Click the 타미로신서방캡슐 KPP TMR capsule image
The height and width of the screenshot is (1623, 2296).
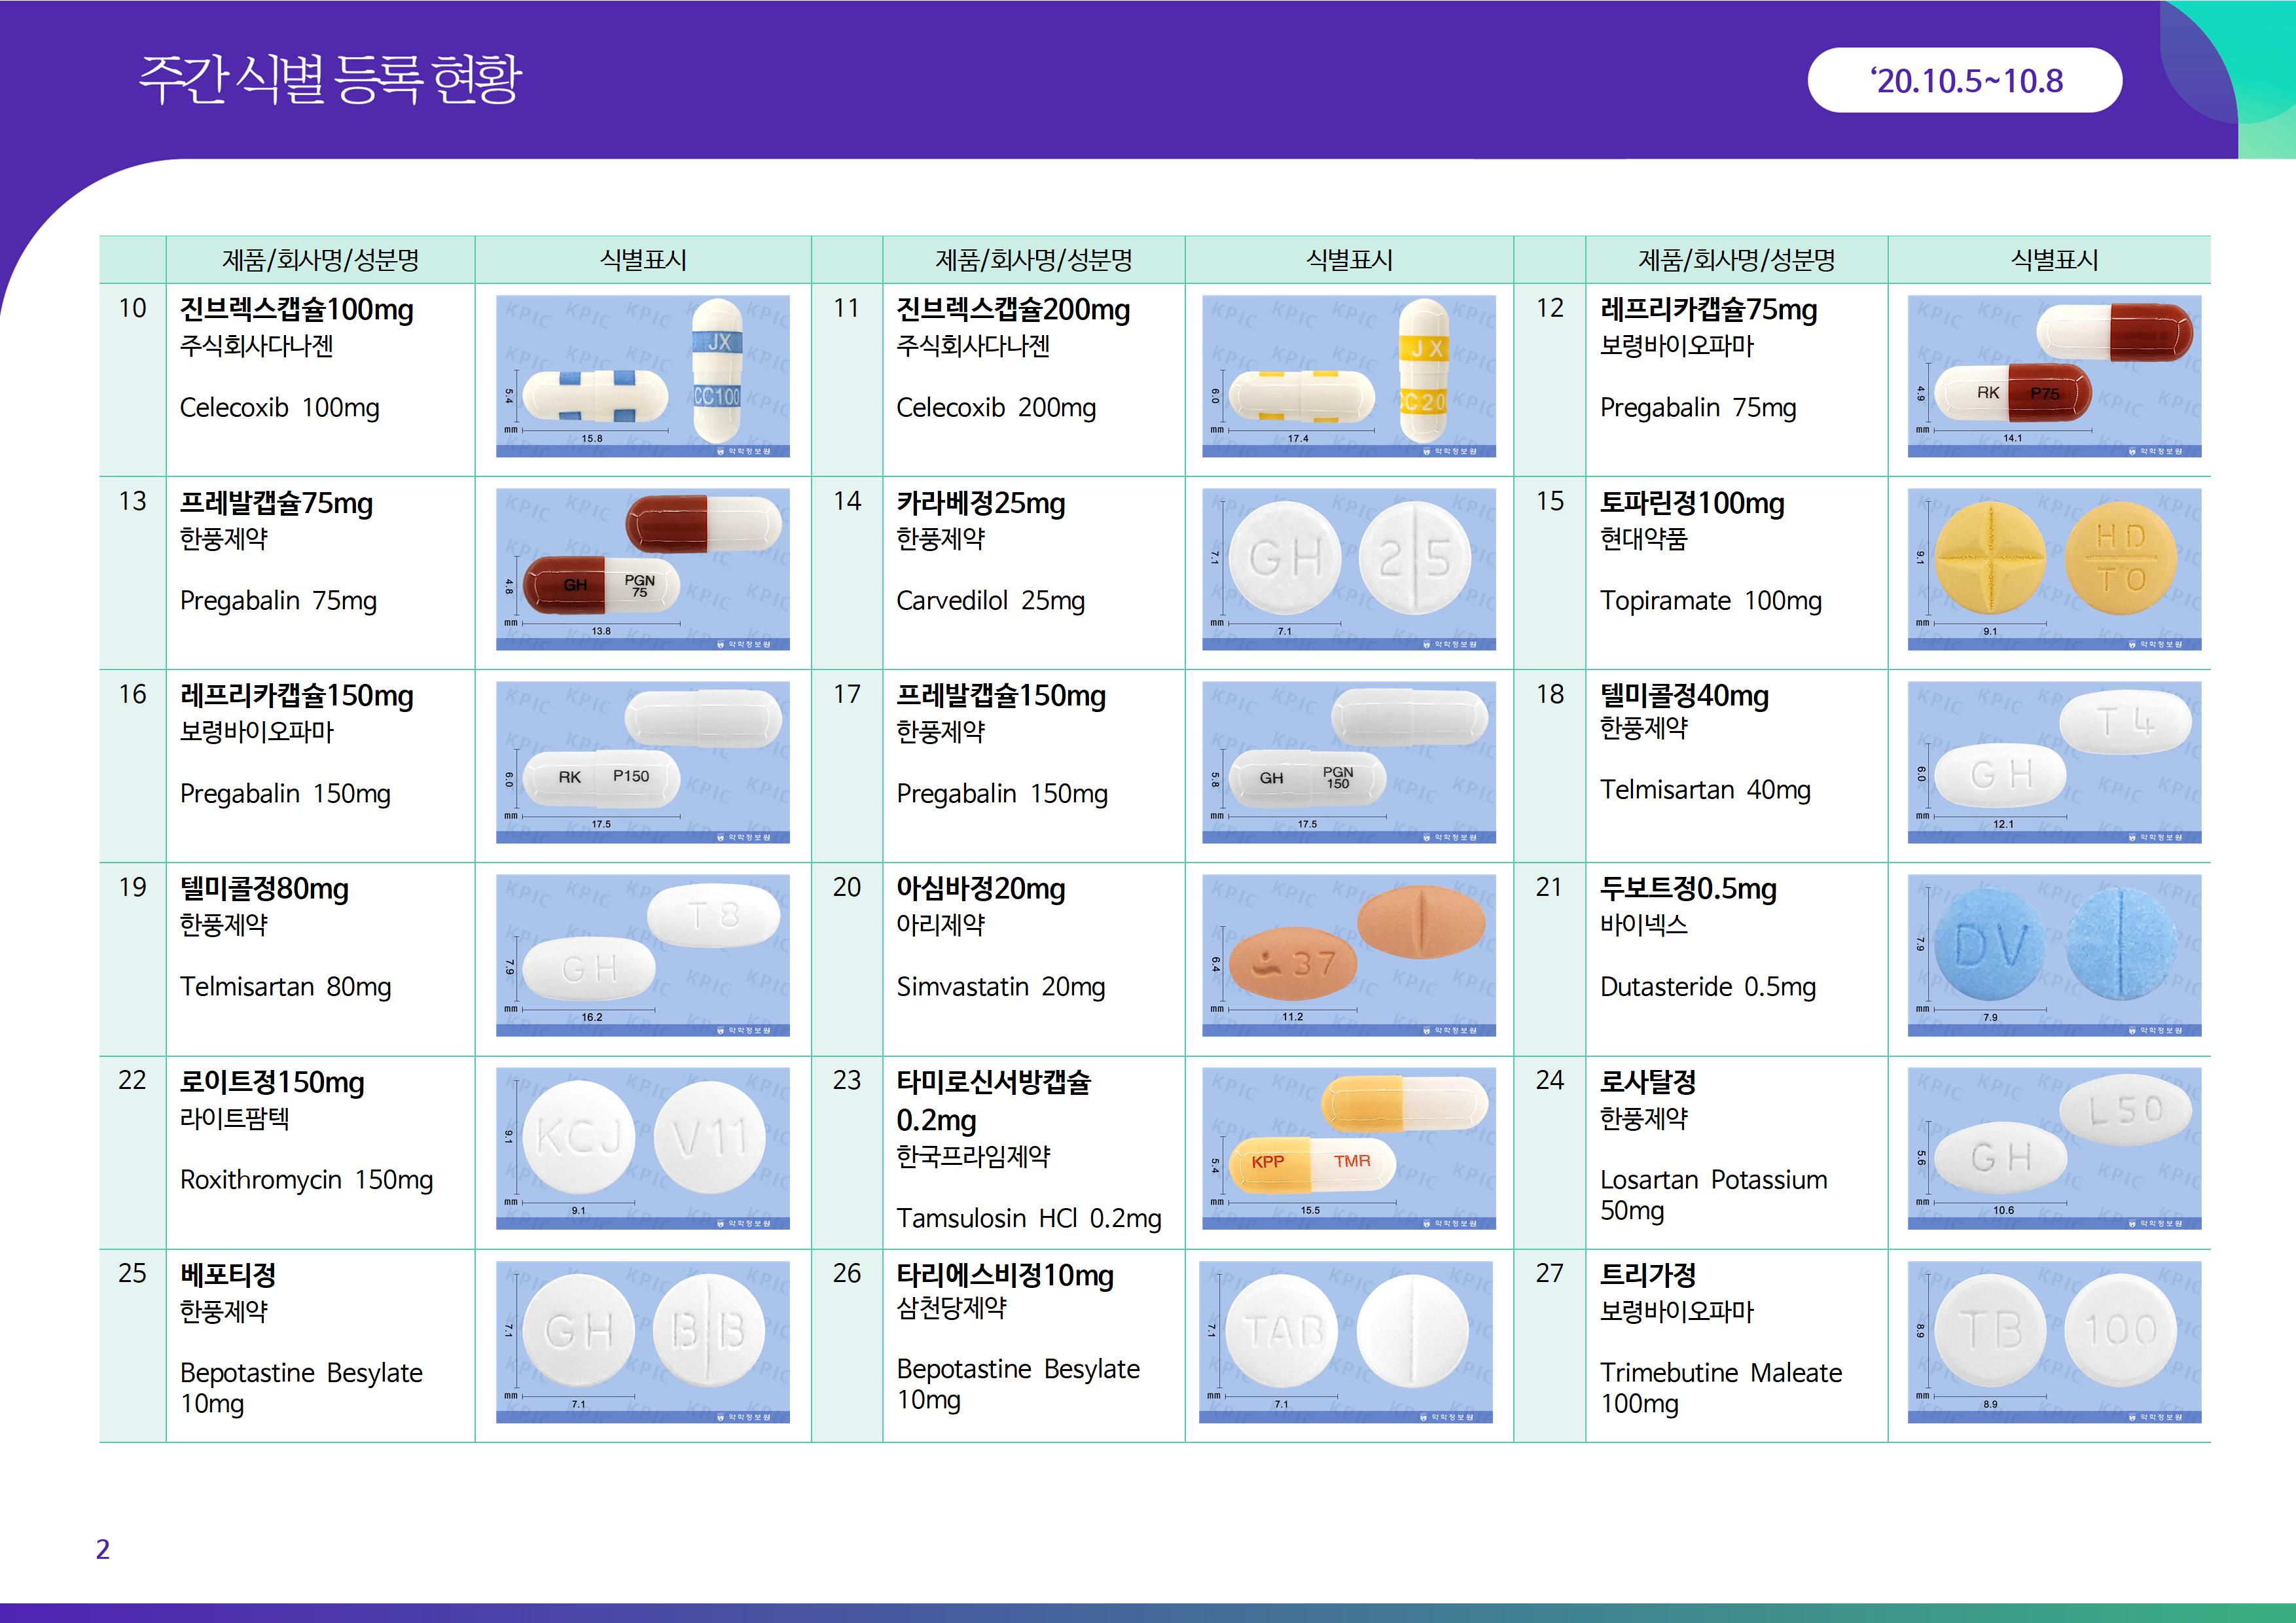coord(1348,1148)
